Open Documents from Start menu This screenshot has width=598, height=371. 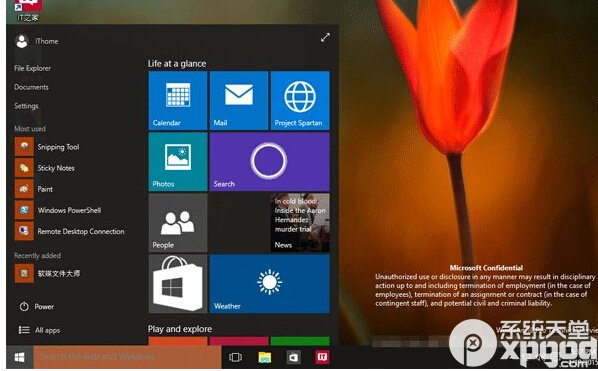(x=31, y=87)
